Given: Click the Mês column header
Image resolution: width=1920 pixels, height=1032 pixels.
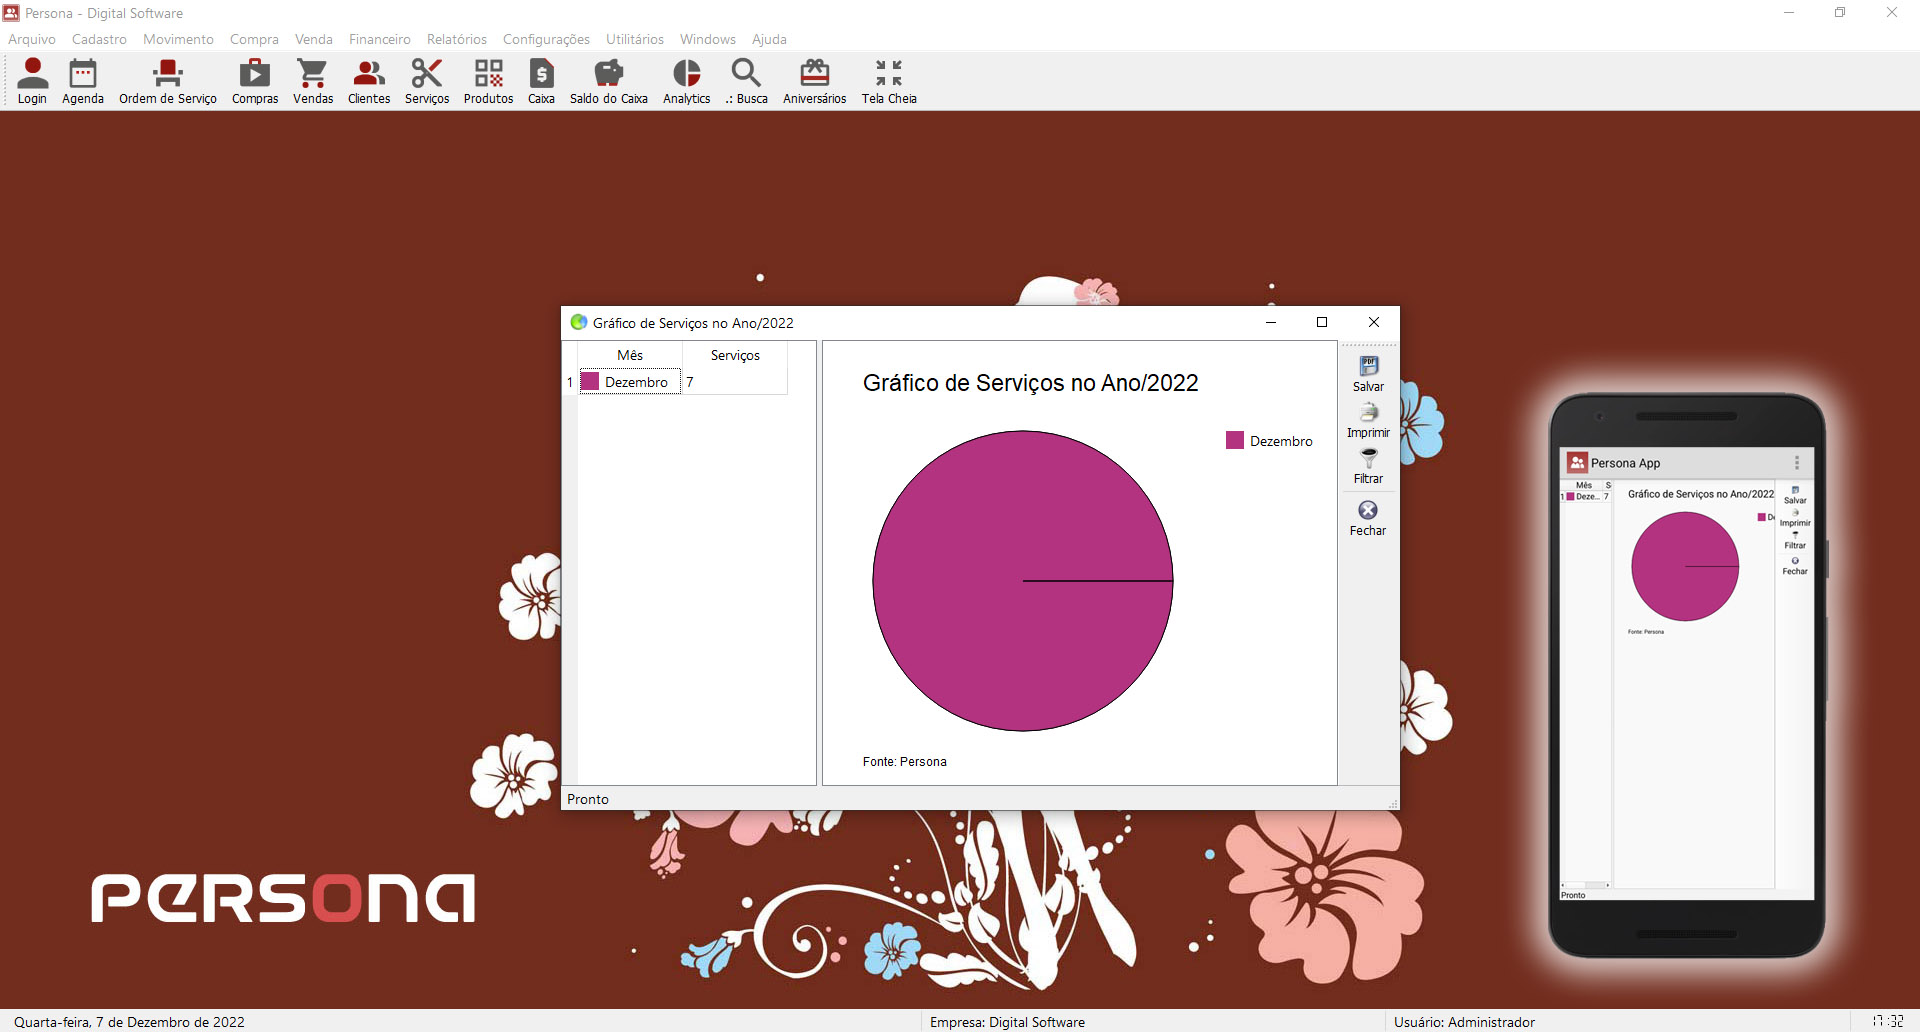Looking at the screenshot, I should [630, 355].
